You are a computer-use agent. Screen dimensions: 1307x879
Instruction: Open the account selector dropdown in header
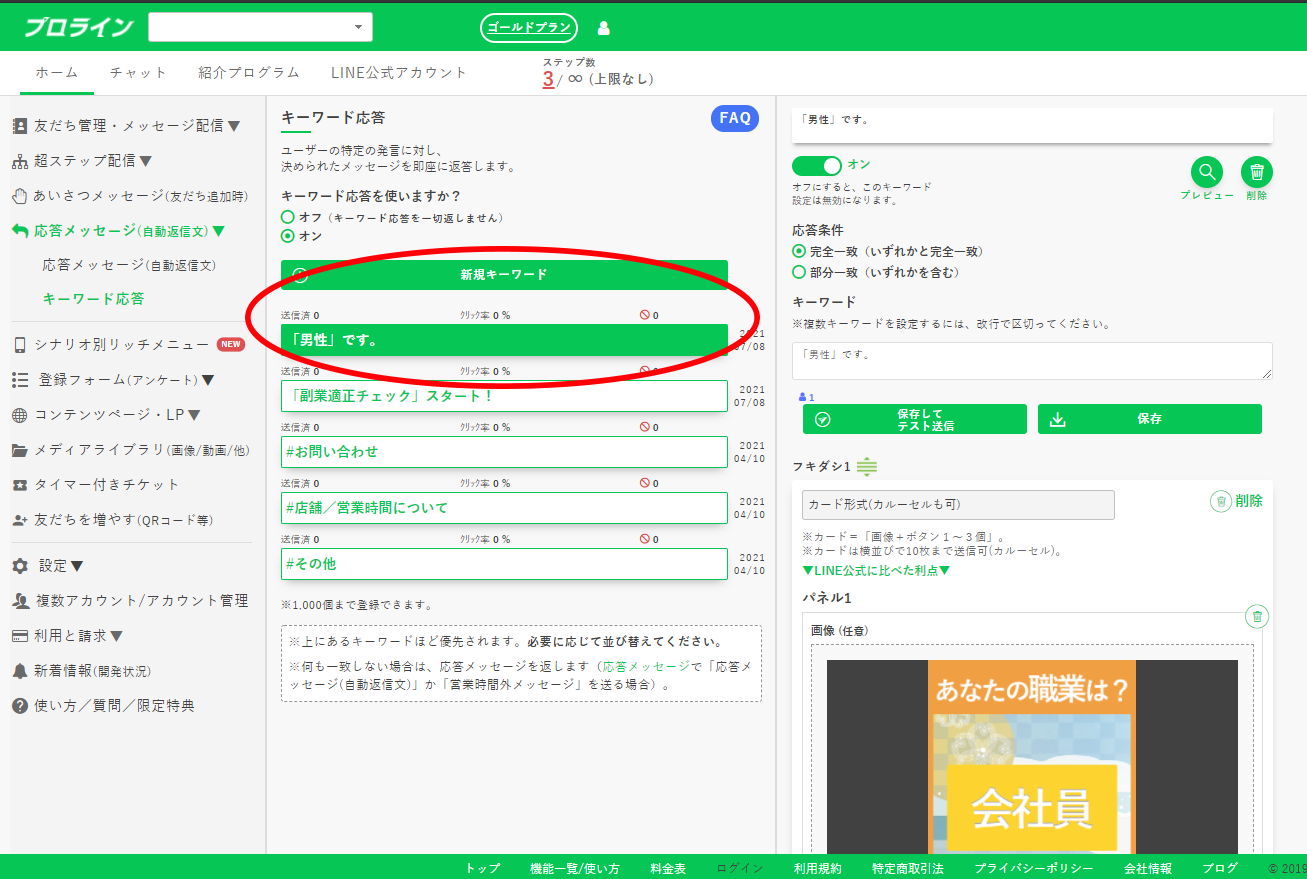click(x=260, y=27)
